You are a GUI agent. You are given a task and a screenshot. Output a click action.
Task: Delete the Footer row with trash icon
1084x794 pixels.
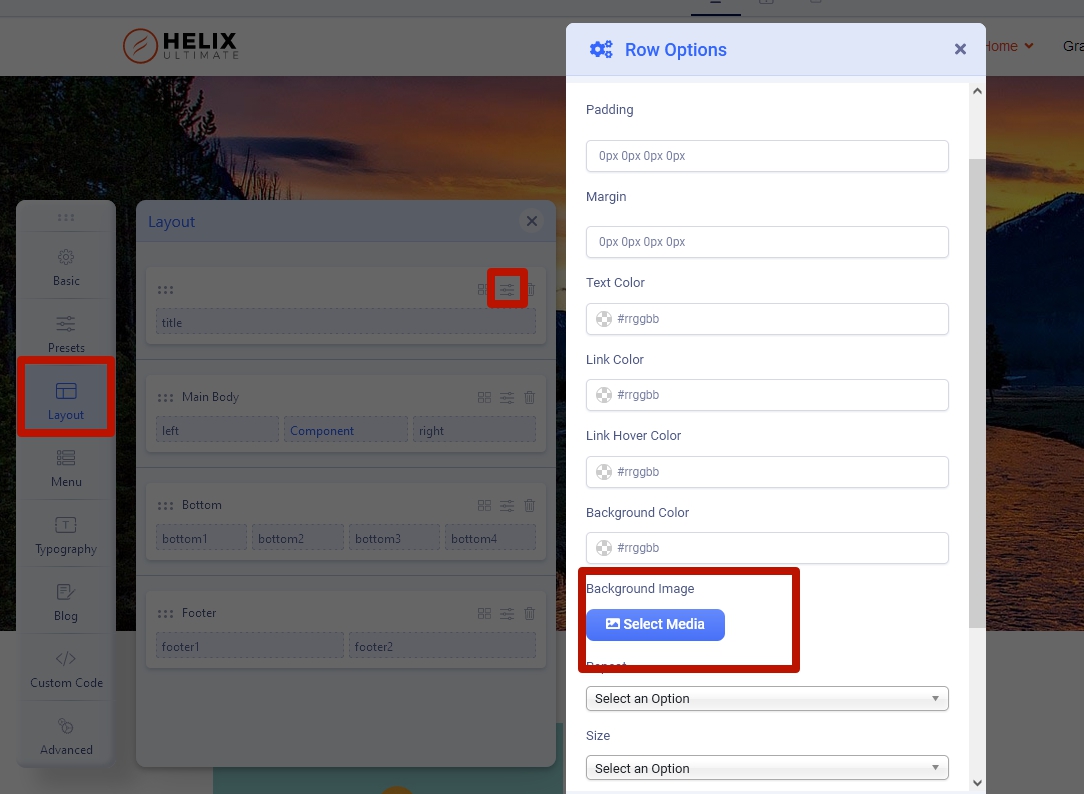(530, 613)
